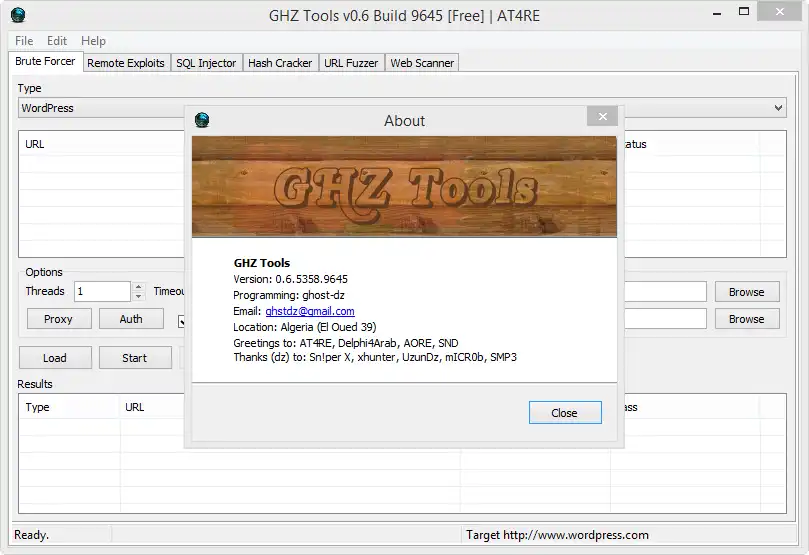Image resolution: width=809 pixels, height=555 pixels.
Task: Click the Threads number input field
Action: [102, 291]
